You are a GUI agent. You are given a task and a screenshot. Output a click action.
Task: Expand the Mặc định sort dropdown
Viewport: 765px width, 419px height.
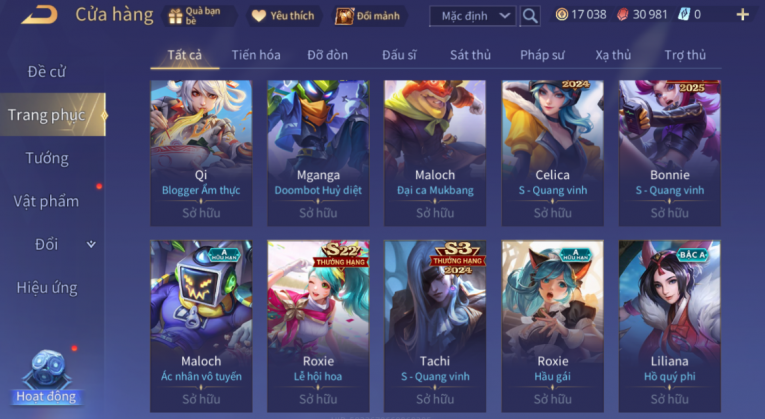pos(472,16)
